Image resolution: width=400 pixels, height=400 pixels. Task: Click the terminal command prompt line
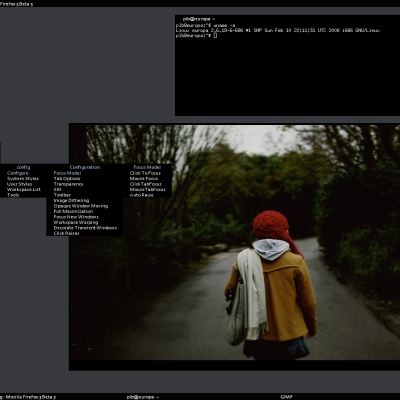(196, 35)
